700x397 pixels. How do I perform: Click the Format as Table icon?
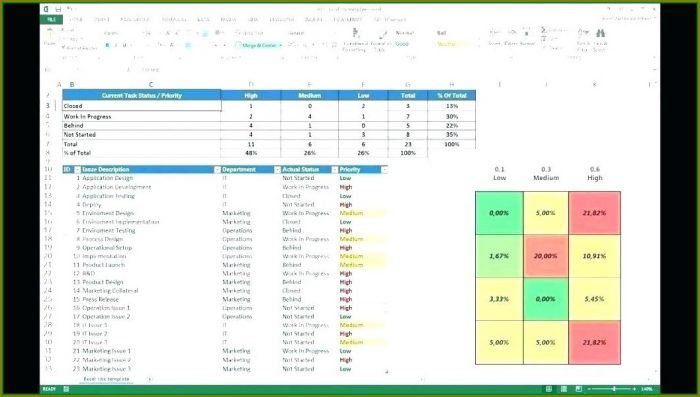(383, 34)
